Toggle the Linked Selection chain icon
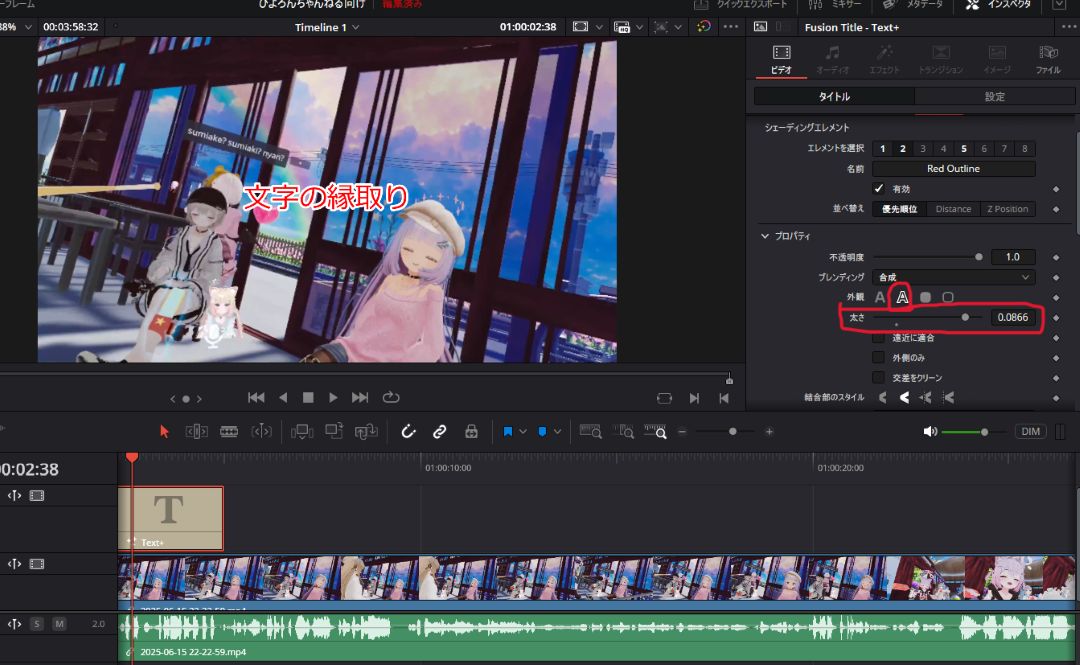Image resolution: width=1080 pixels, height=665 pixels. (x=439, y=431)
